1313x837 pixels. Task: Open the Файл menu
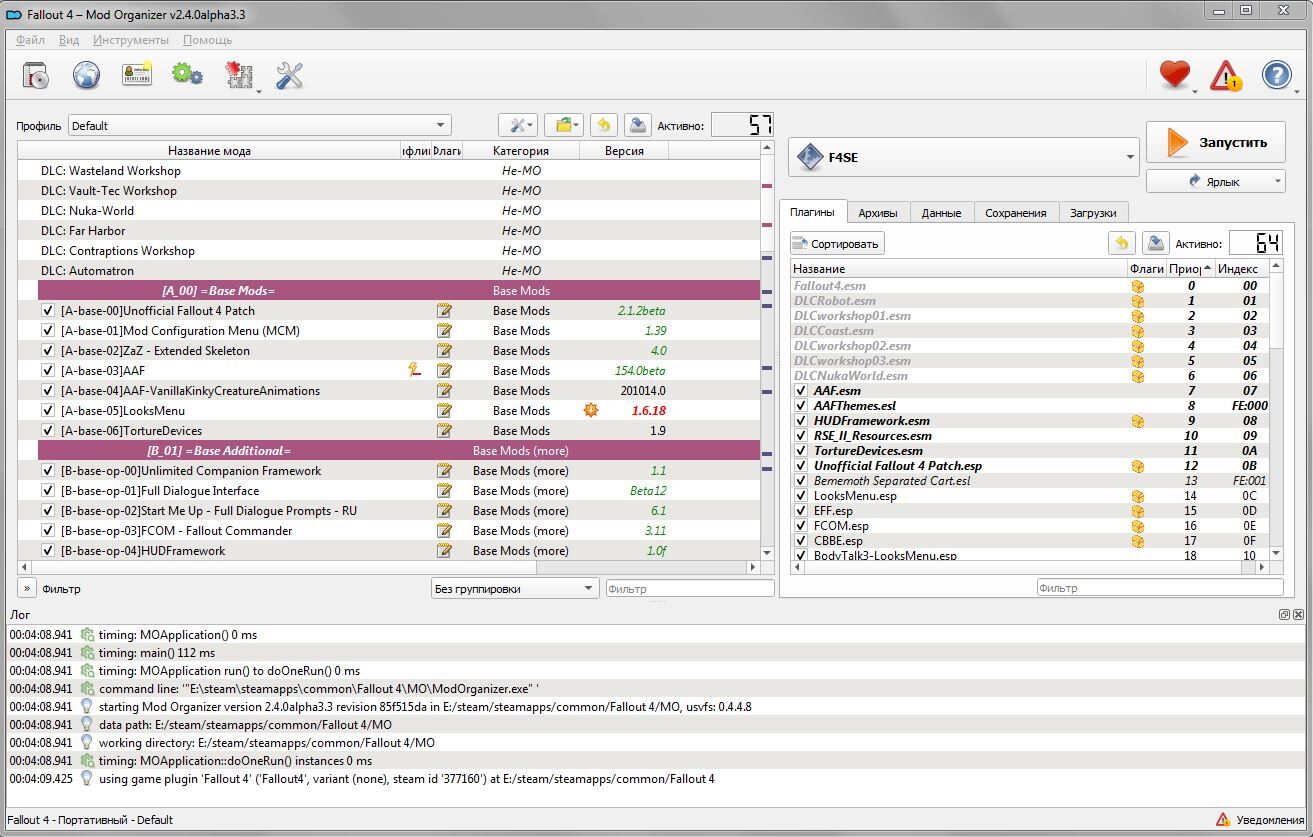point(30,40)
